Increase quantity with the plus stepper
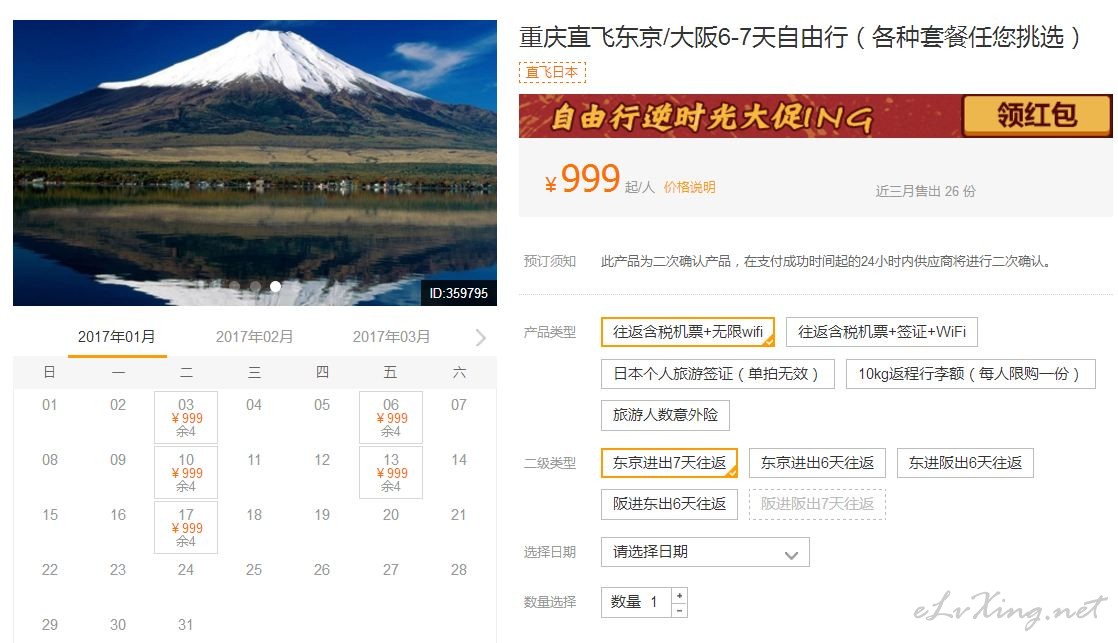Screen dimensions: 1118x643 [x=680, y=595]
